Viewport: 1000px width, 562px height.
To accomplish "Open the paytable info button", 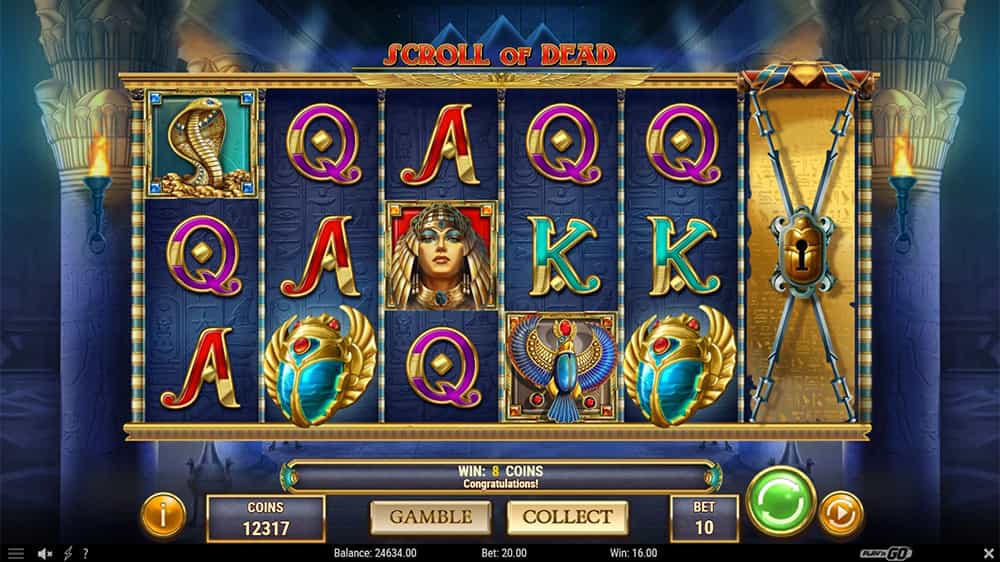I will [163, 515].
